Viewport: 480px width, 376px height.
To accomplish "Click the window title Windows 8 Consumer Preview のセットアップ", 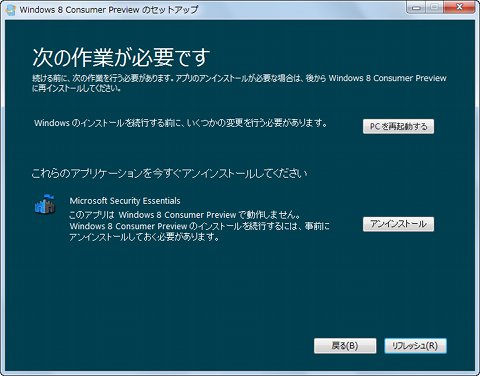I will (x=109, y=9).
